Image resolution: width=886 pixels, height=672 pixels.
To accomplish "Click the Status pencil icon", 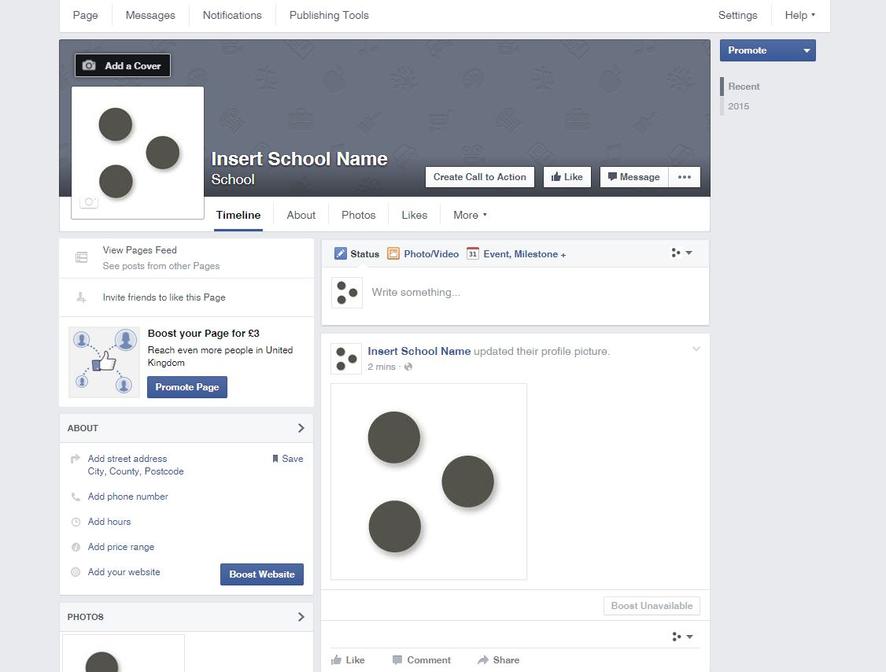I will pyautogui.click(x=340, y=254).
